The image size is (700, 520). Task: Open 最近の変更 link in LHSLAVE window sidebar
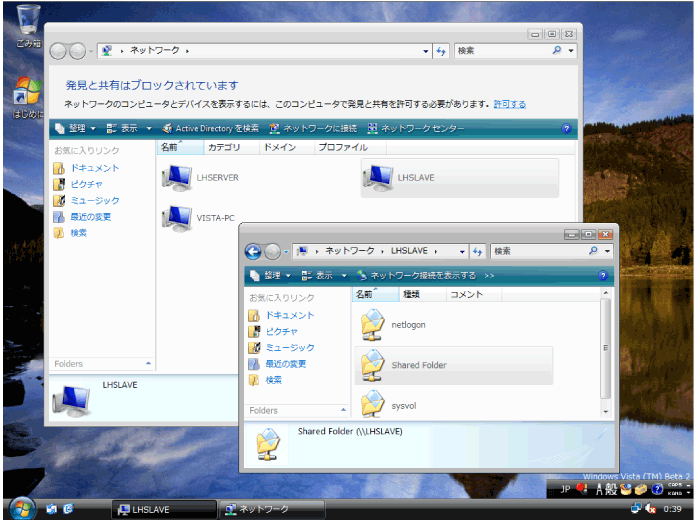(286, 364)
